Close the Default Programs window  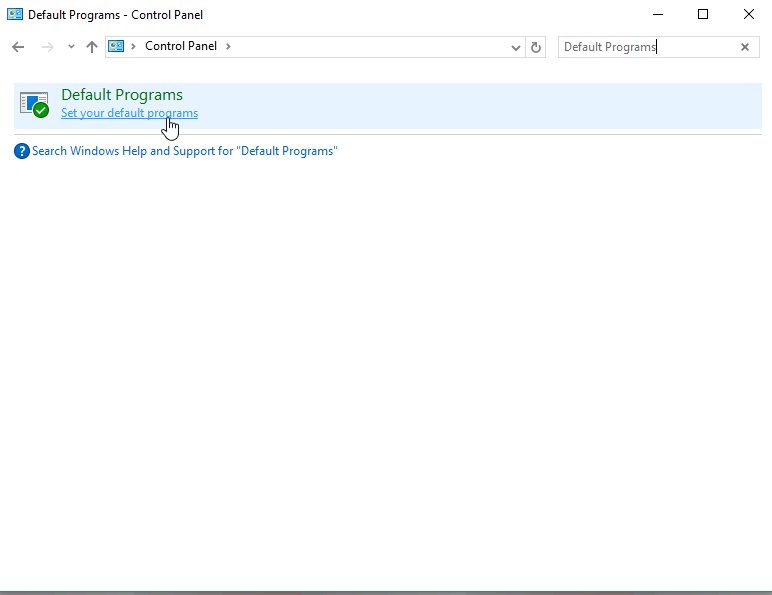pyautogui.click(x=749, y=14)
